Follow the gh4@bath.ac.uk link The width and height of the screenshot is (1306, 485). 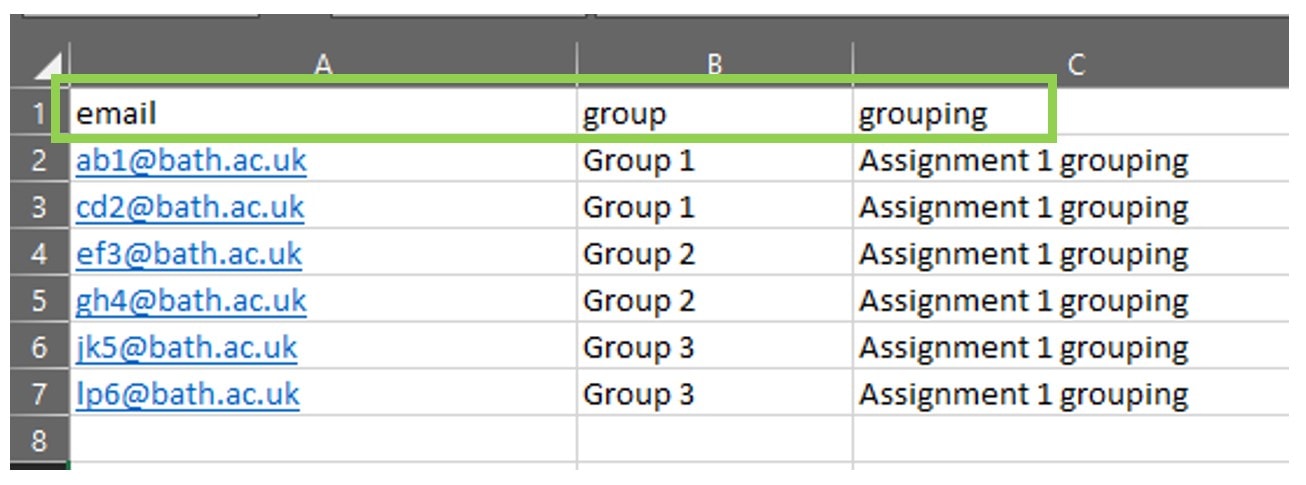point(191,301)
